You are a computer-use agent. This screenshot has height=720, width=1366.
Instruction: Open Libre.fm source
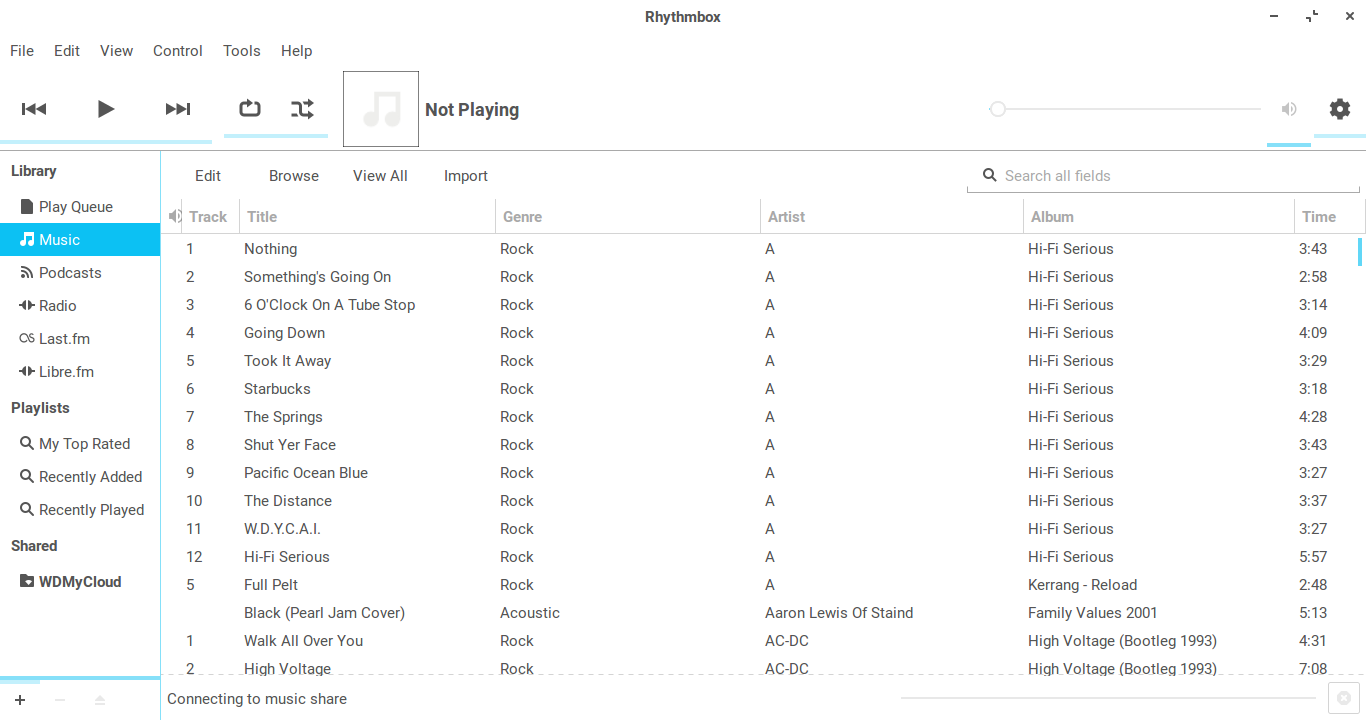(x=80, y=372)
